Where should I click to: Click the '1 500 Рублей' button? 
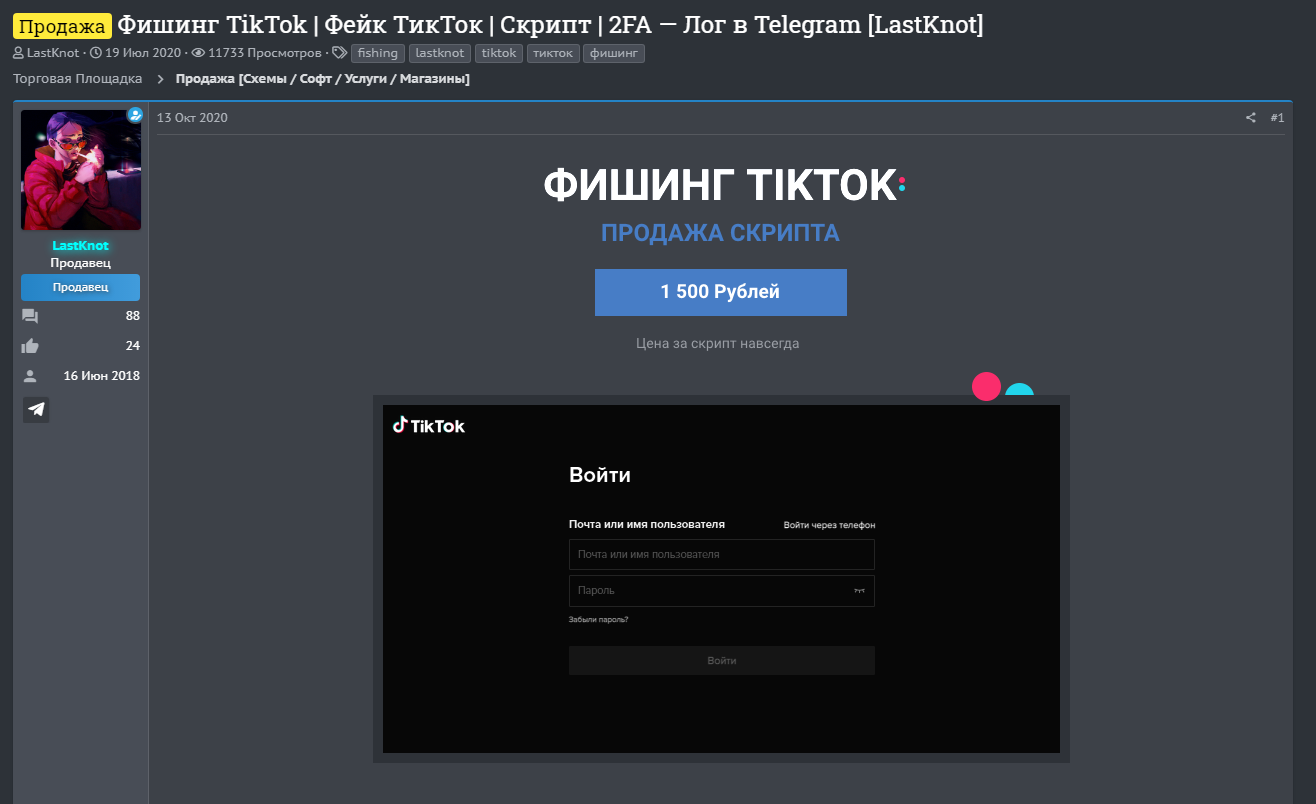[720, 292]
